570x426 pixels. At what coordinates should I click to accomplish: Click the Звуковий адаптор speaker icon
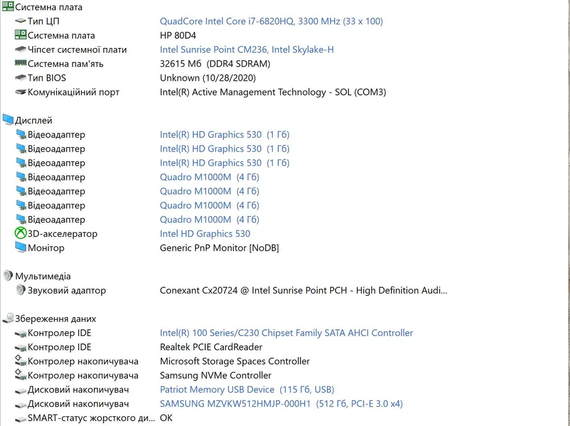point(21,290)
